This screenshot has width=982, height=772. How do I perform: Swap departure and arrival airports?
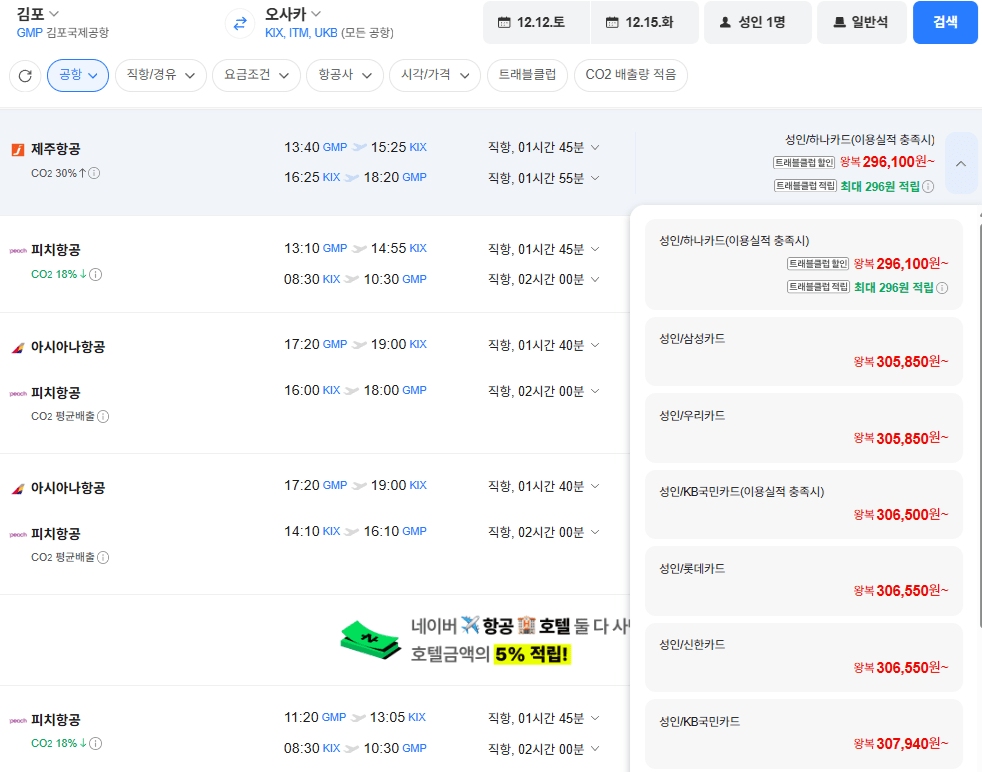[x=240, y=24]
